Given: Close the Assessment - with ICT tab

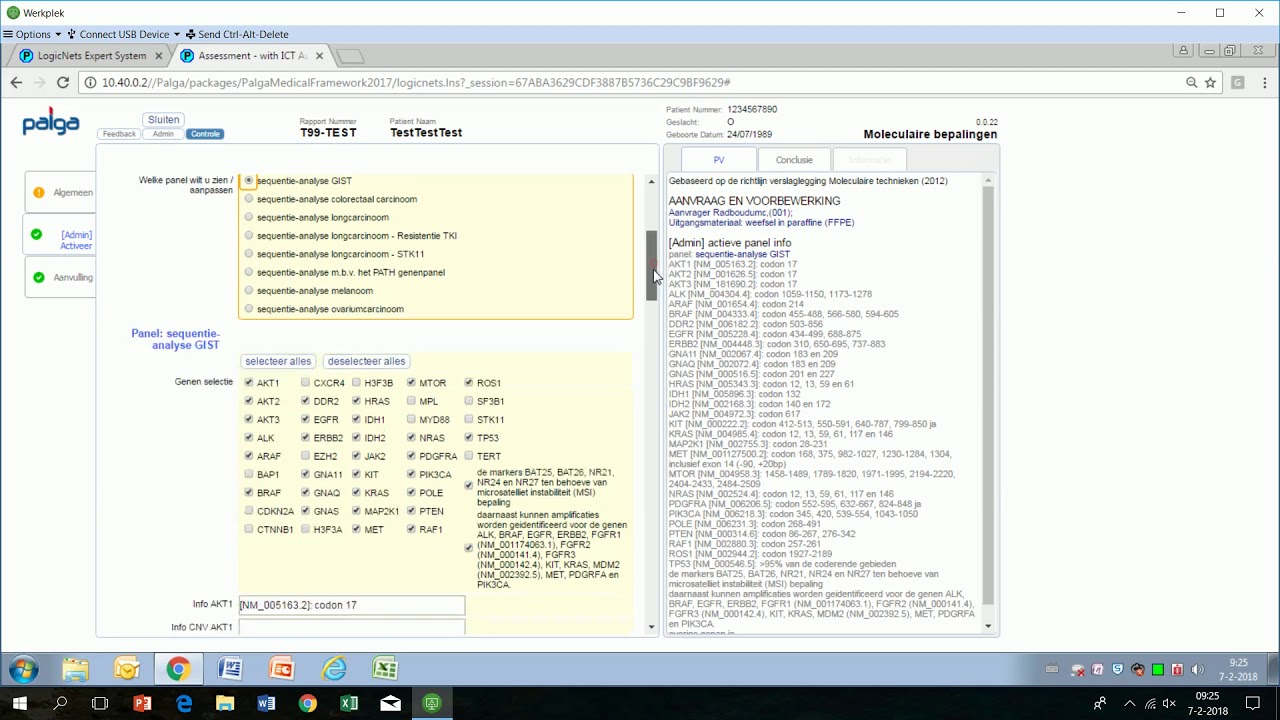Looking at the screenshot, I should click(x=318, y=56).
